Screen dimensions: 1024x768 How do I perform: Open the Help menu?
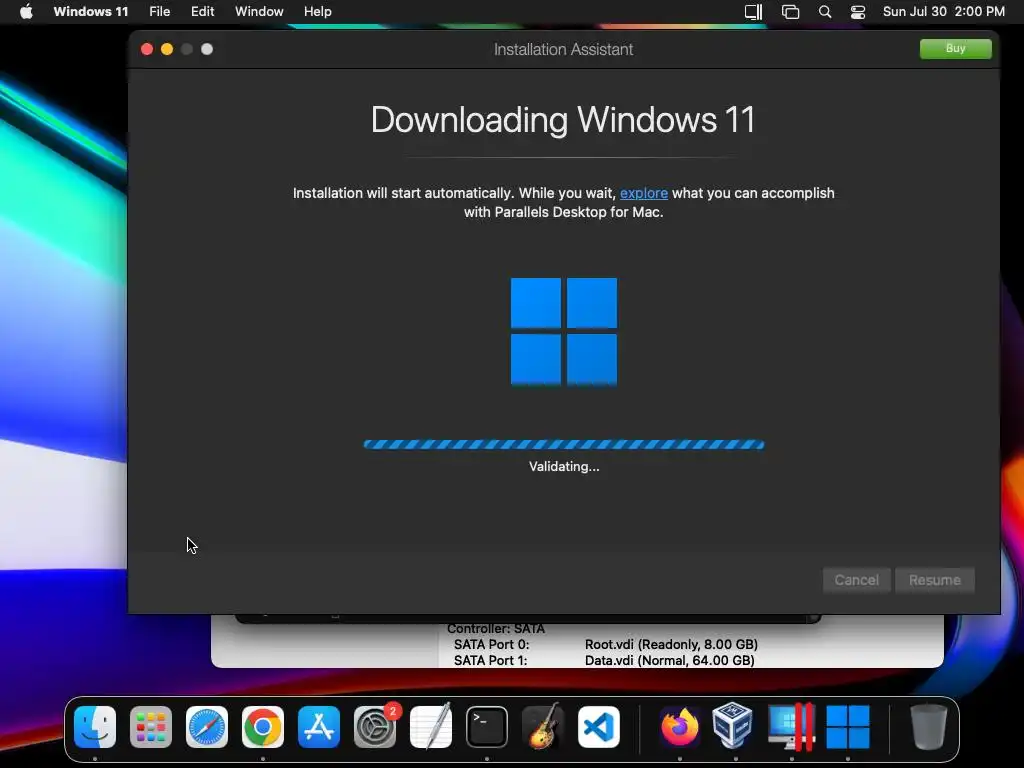(x=317, y=12)
